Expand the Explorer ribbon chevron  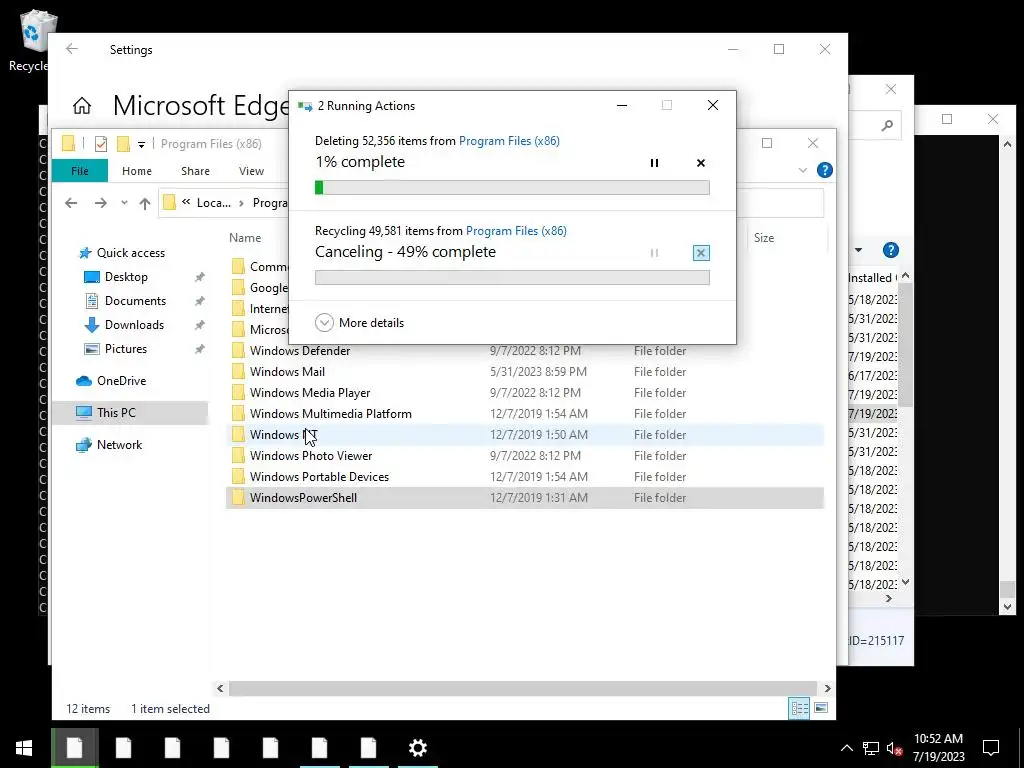coord(803,170)
